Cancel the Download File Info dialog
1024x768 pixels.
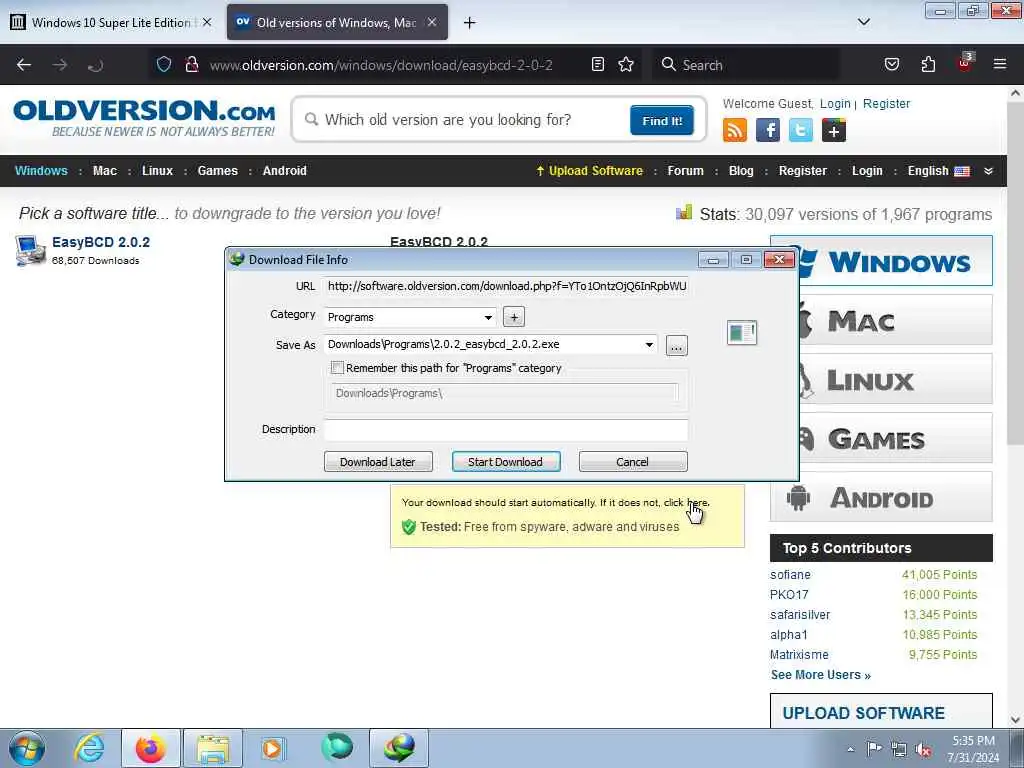(633, 462)
